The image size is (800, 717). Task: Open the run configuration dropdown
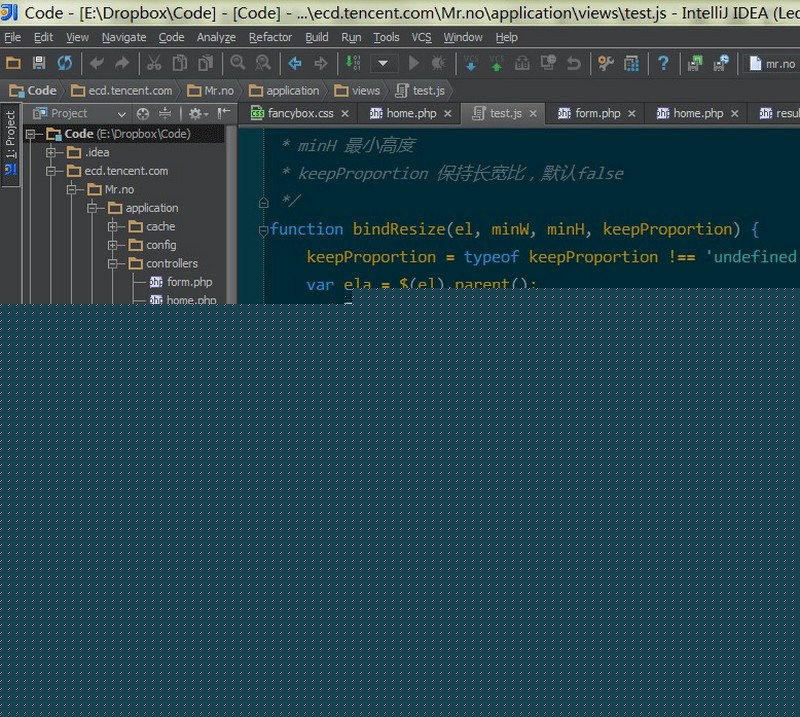click(383, 64)
